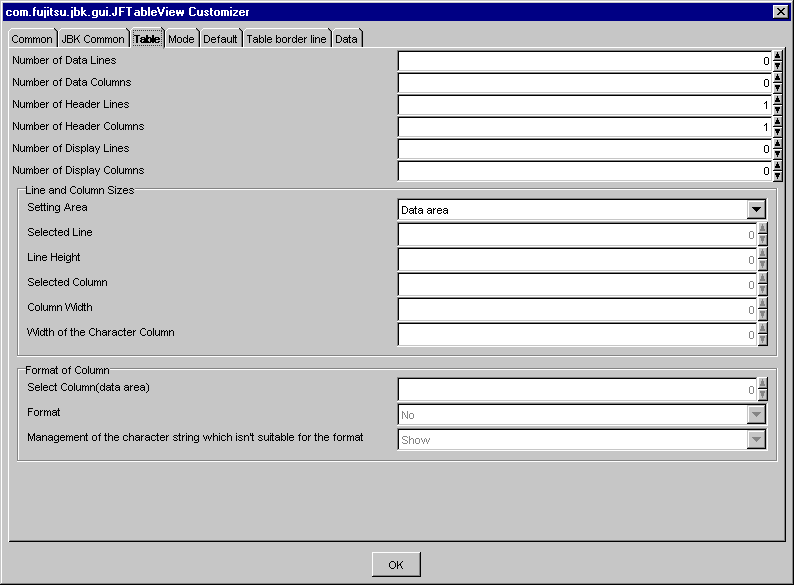
Task: Click the Select Column(data area) field
Action: pos(577,390)
